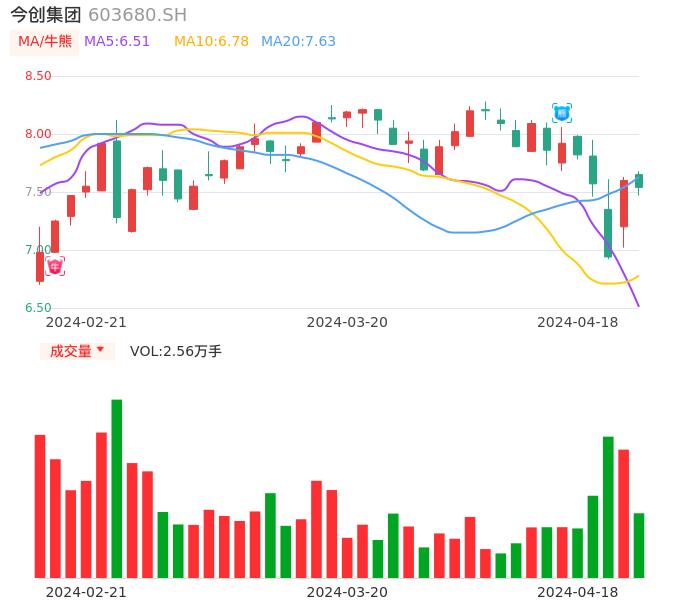Click the blue marker icon above the candles
This screenshot has width=686, height=606.
tap(562, 113)
